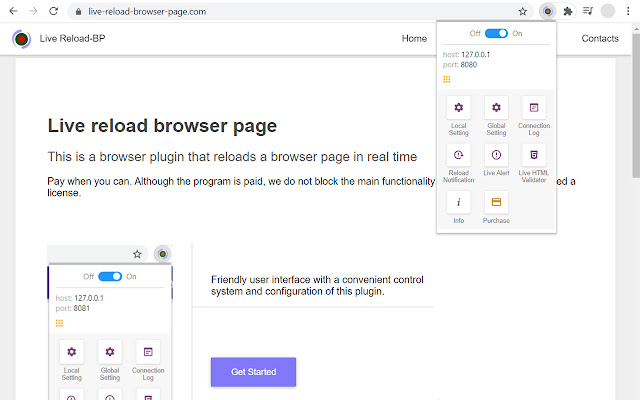Screen dimensions: 640x400
Task: Bookmark this page with the star icon
Action: pos(522,11)
